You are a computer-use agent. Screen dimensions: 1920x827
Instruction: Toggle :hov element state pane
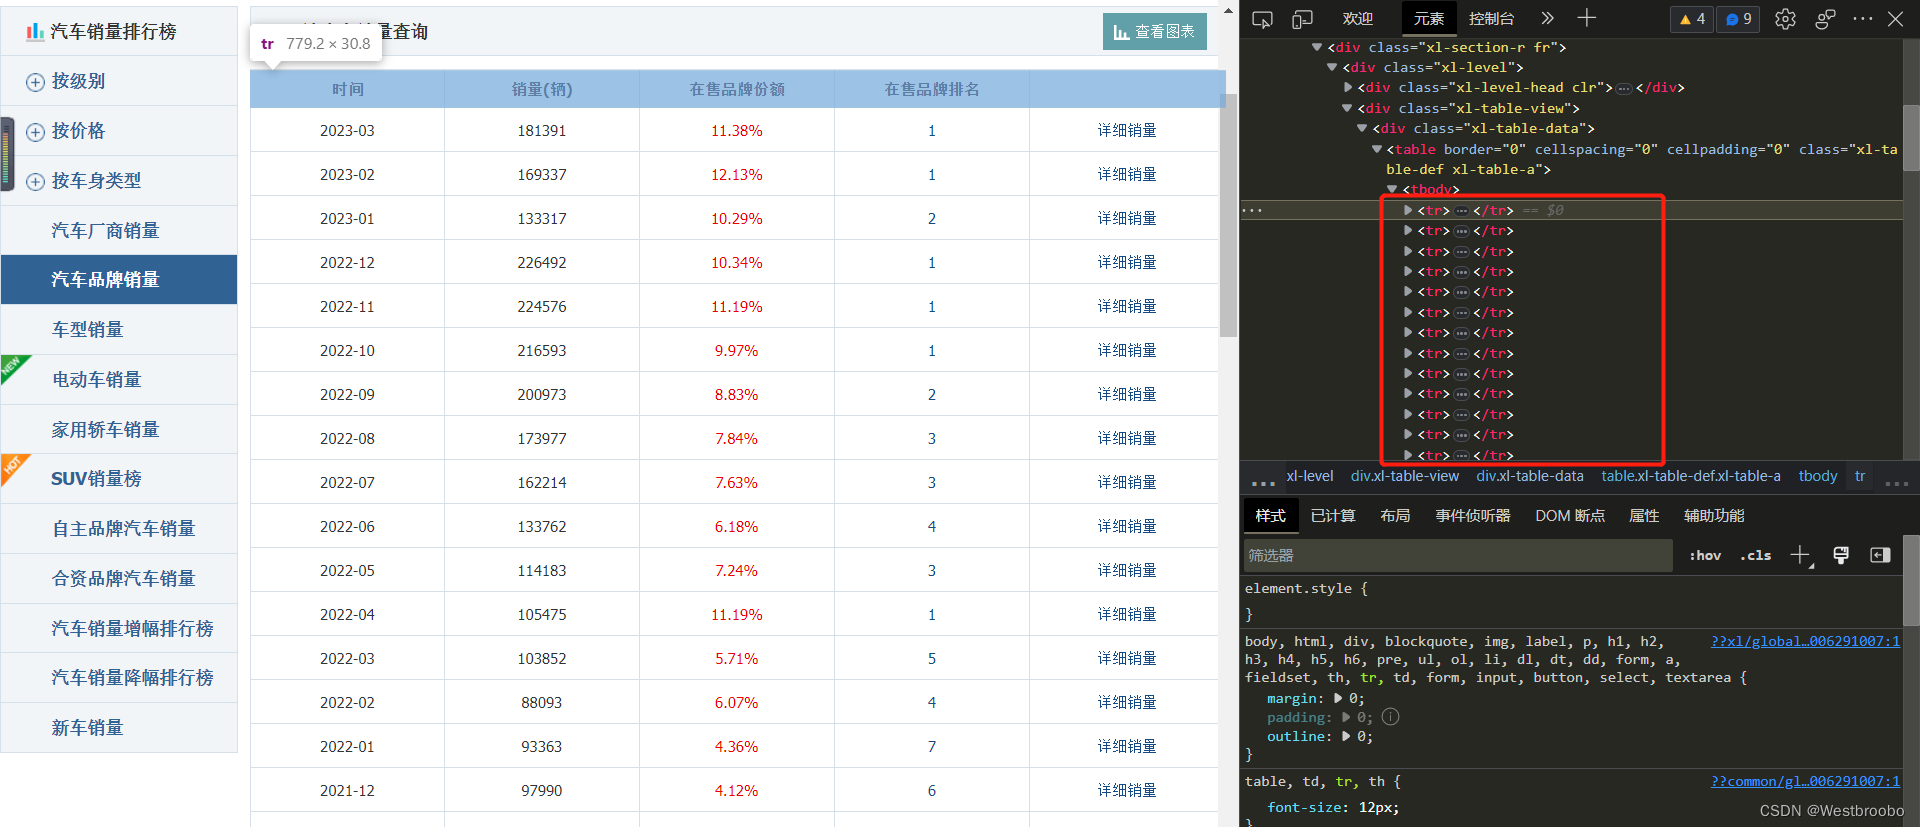1705,555
